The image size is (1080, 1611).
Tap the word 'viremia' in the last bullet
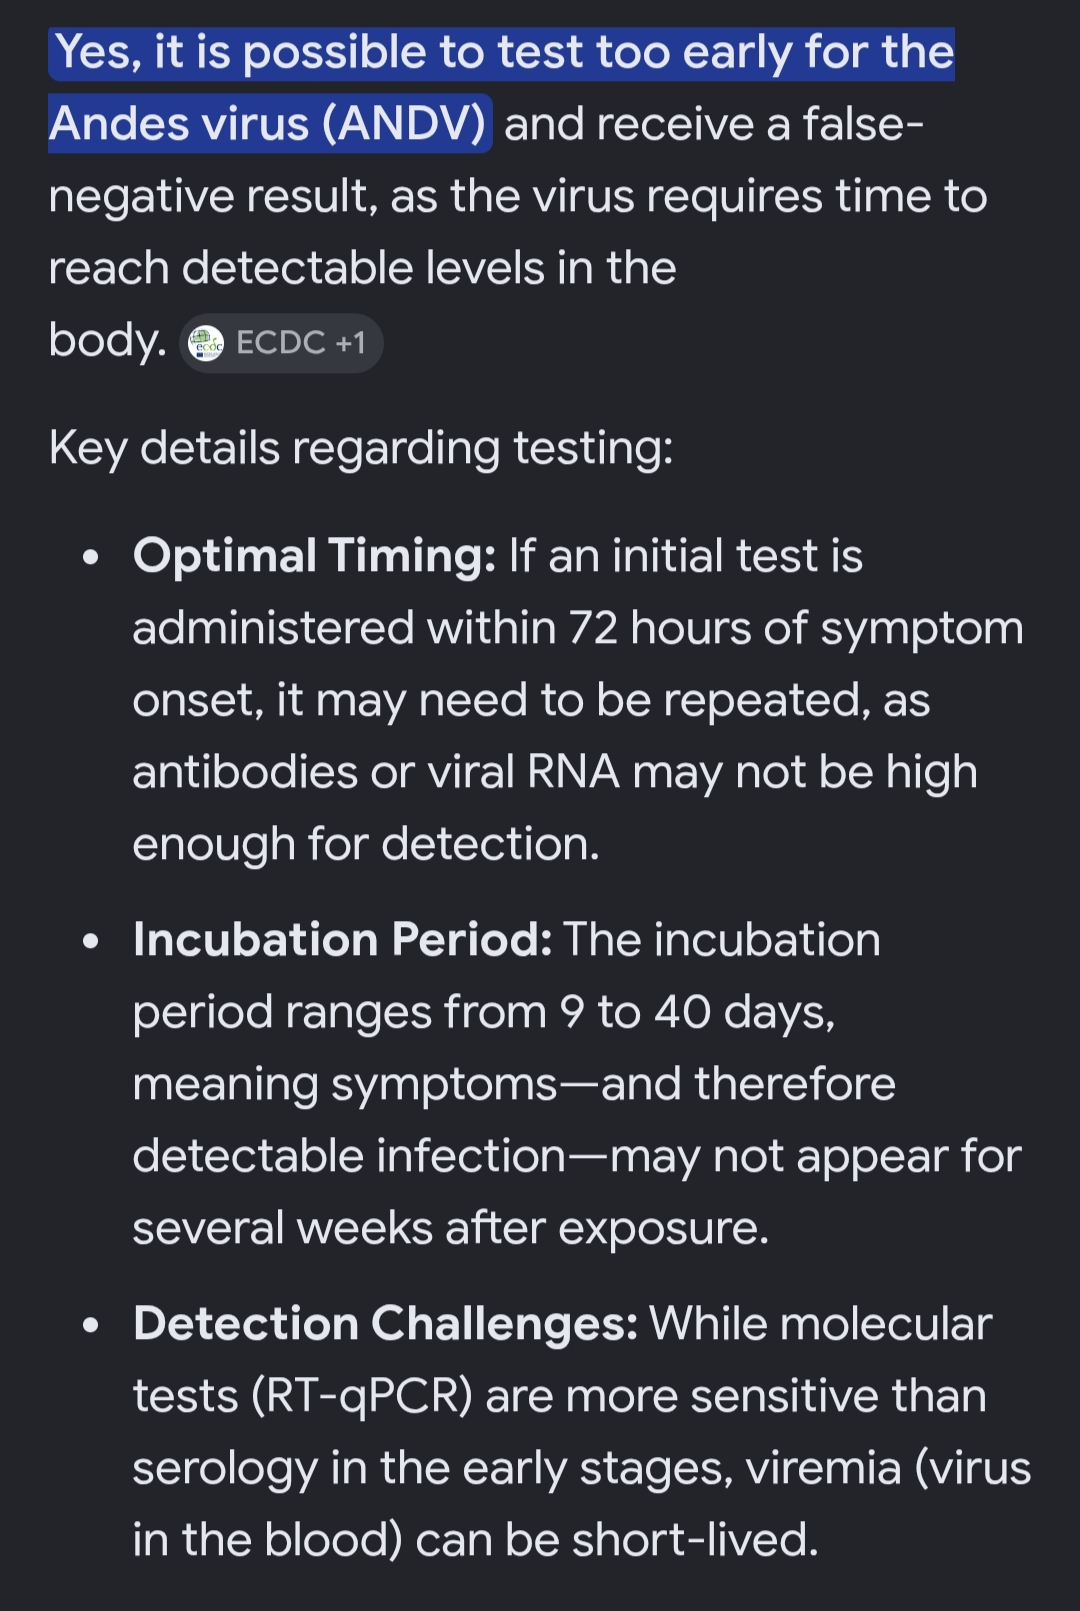(823, 1468)
